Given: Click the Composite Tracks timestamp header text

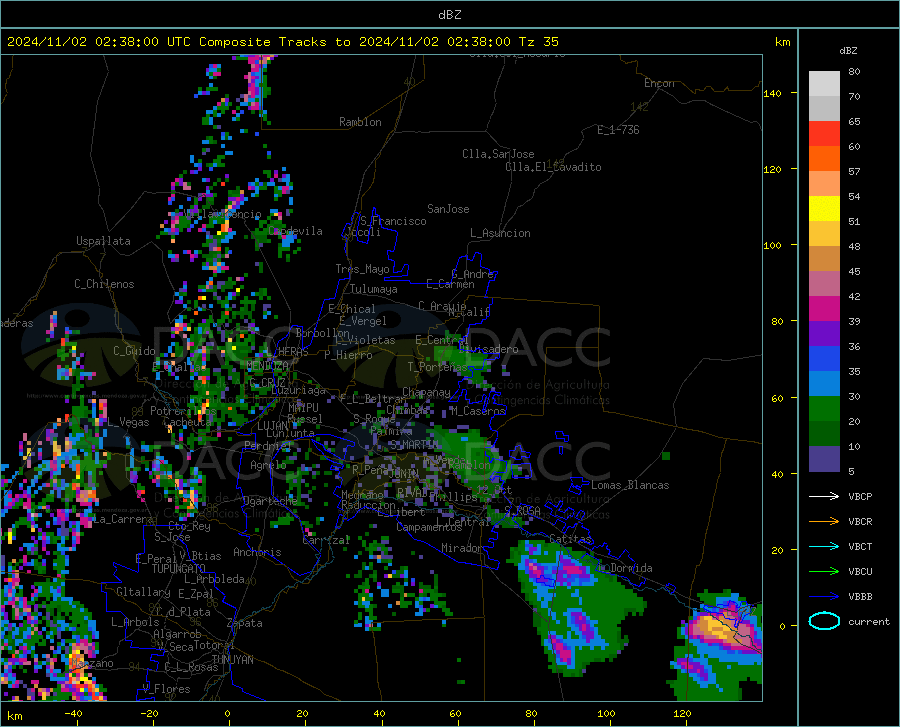Looking at the screenshot, I should tap(282, 42).
